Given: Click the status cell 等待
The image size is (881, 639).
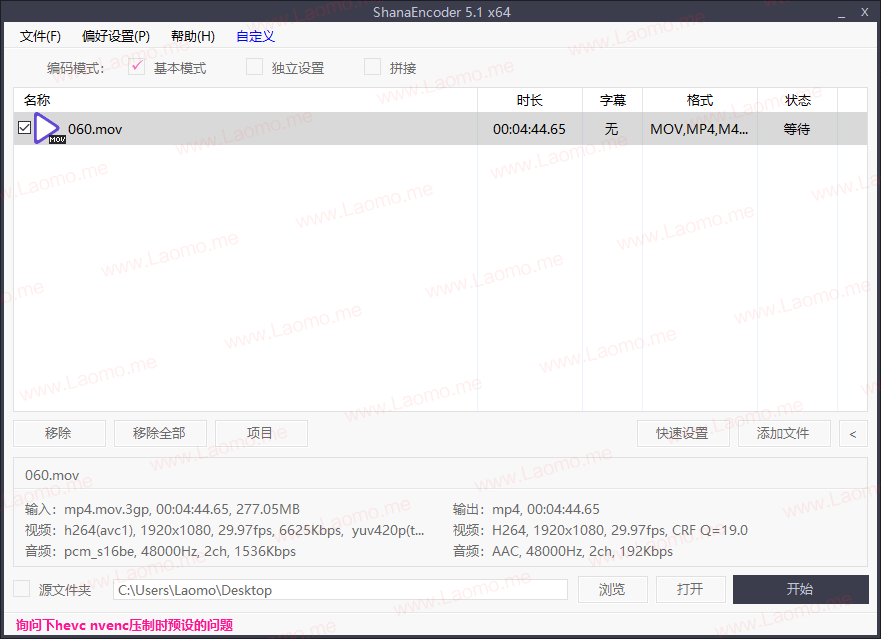Looking at the screenshot, I should click(x=797, y=129).
